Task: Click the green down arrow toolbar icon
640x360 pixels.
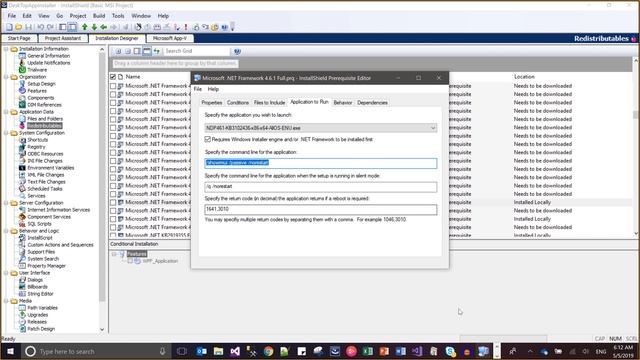Action: coord(94,27)
